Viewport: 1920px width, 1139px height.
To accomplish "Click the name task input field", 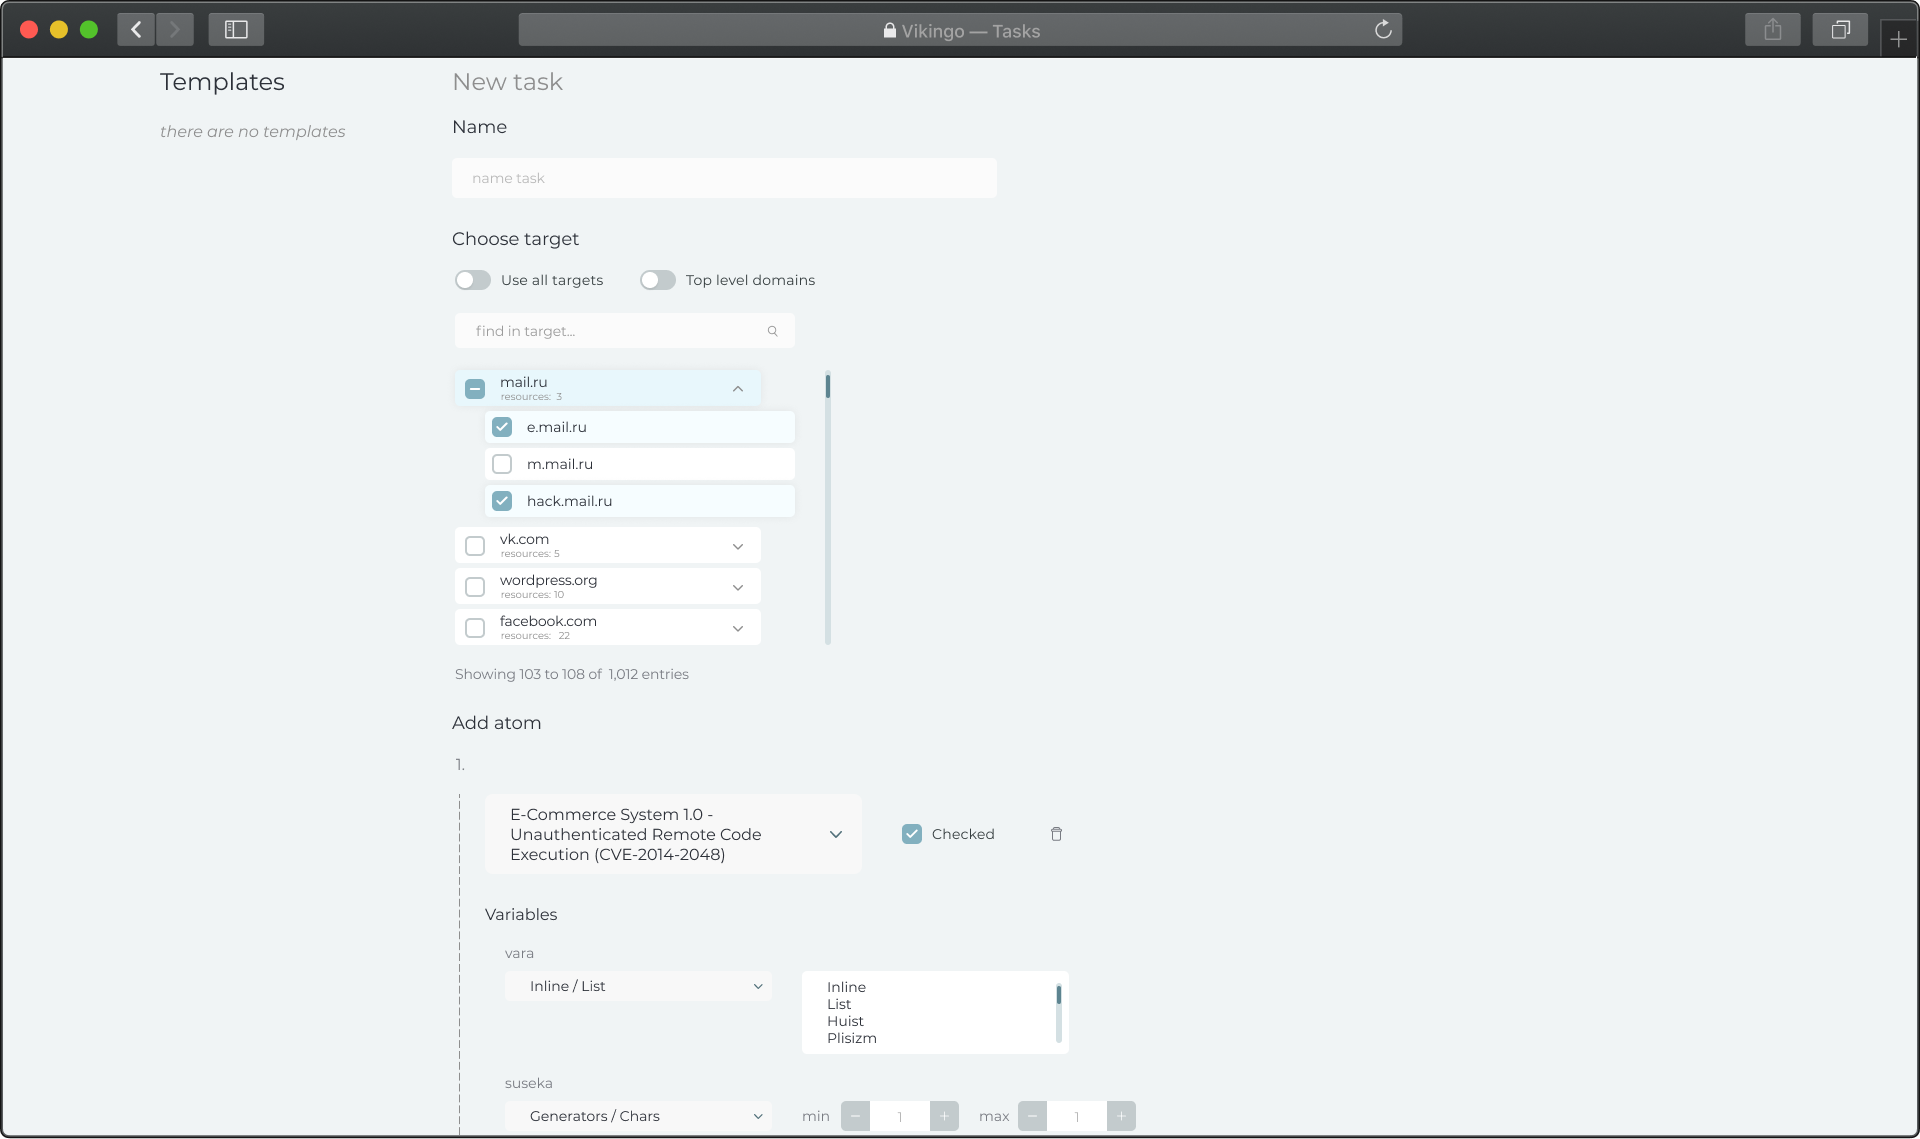I will 724,178.
